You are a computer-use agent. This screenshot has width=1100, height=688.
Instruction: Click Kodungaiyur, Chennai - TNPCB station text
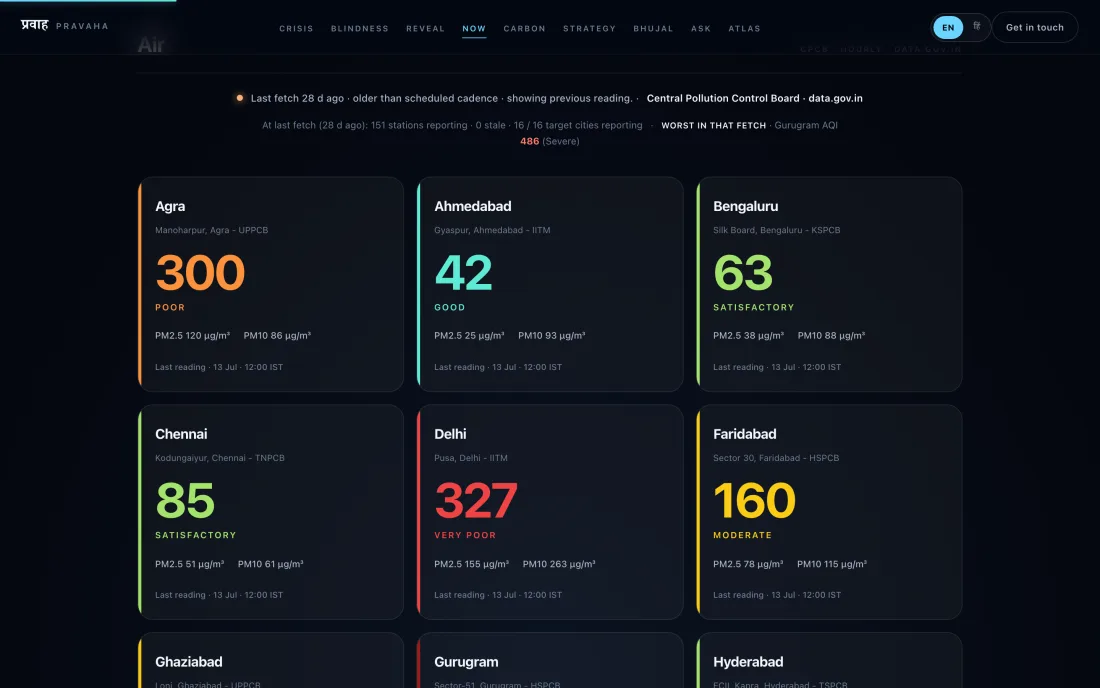tap(220, 458)
